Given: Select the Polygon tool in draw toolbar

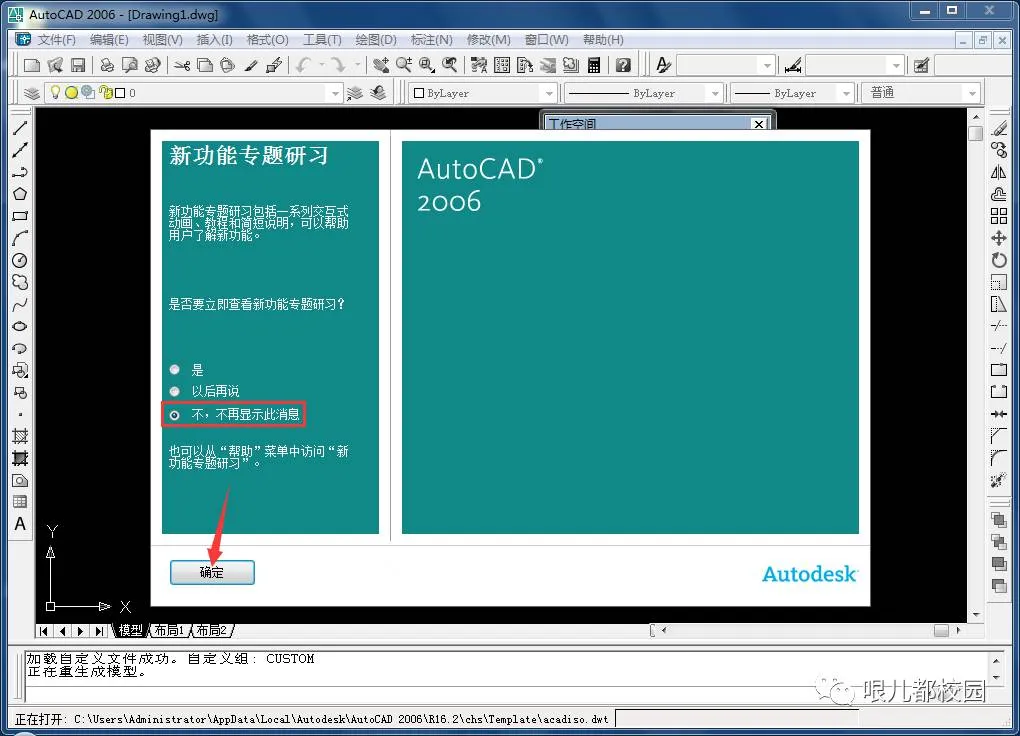Looking at the screenshot, I should click(20, 194).
